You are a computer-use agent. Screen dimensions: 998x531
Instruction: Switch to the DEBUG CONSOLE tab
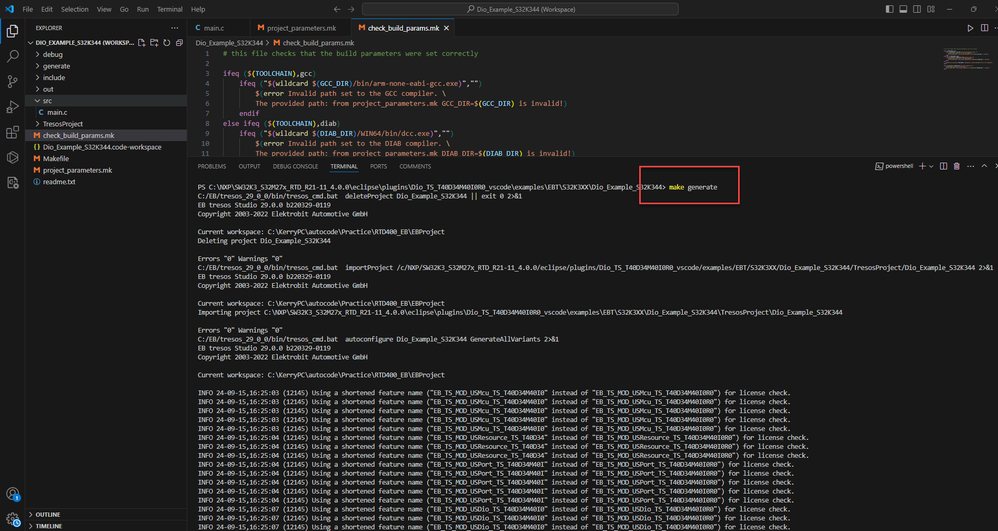(x=295, y=166)
